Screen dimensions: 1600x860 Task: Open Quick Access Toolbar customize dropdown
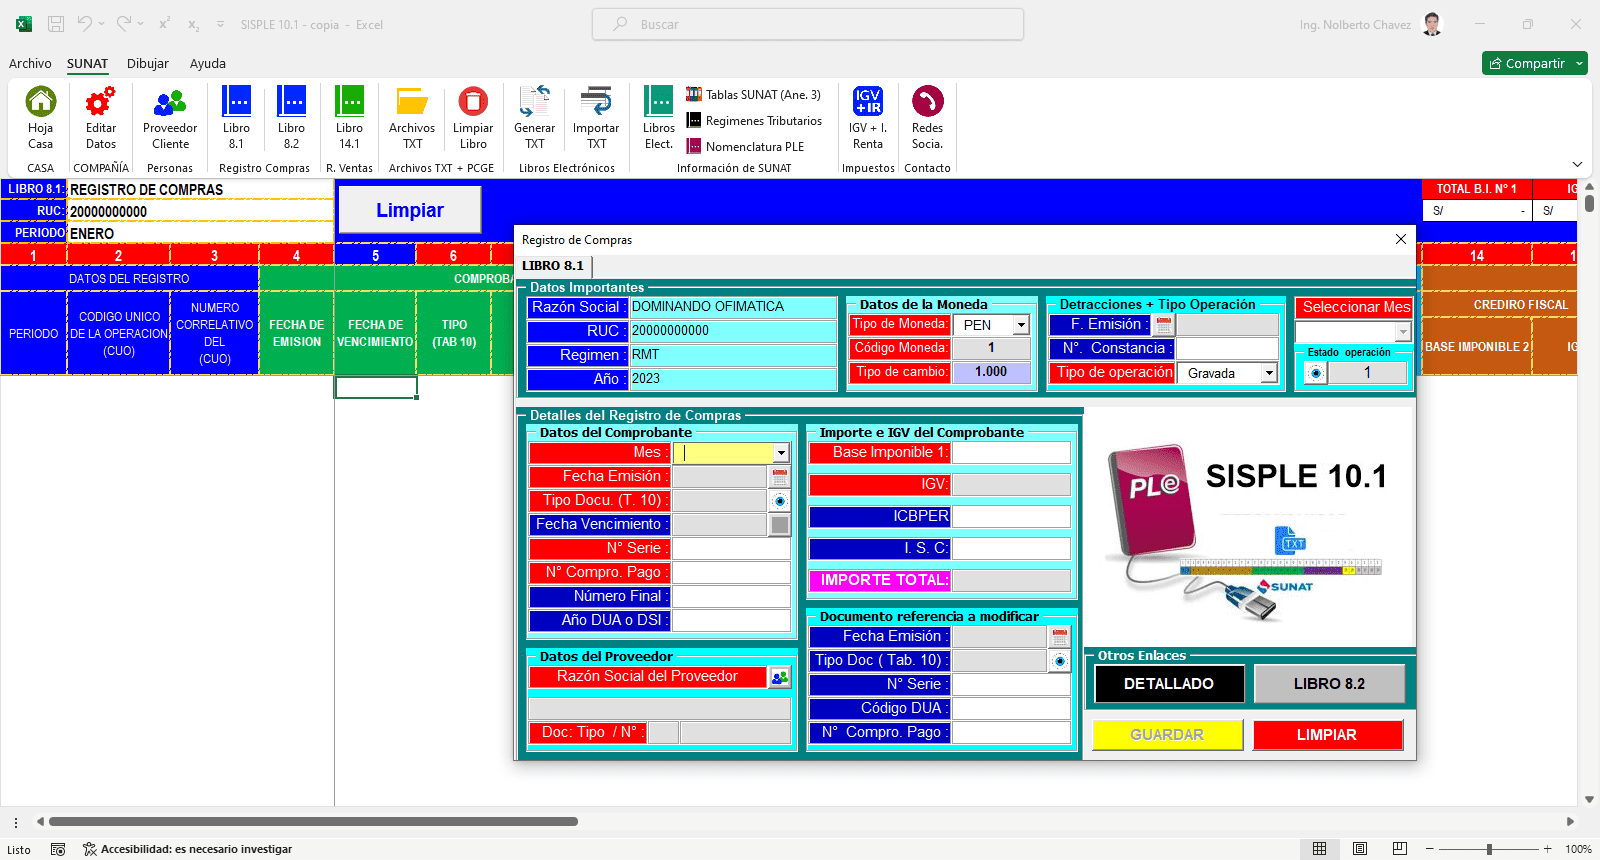tap(220, 24)
